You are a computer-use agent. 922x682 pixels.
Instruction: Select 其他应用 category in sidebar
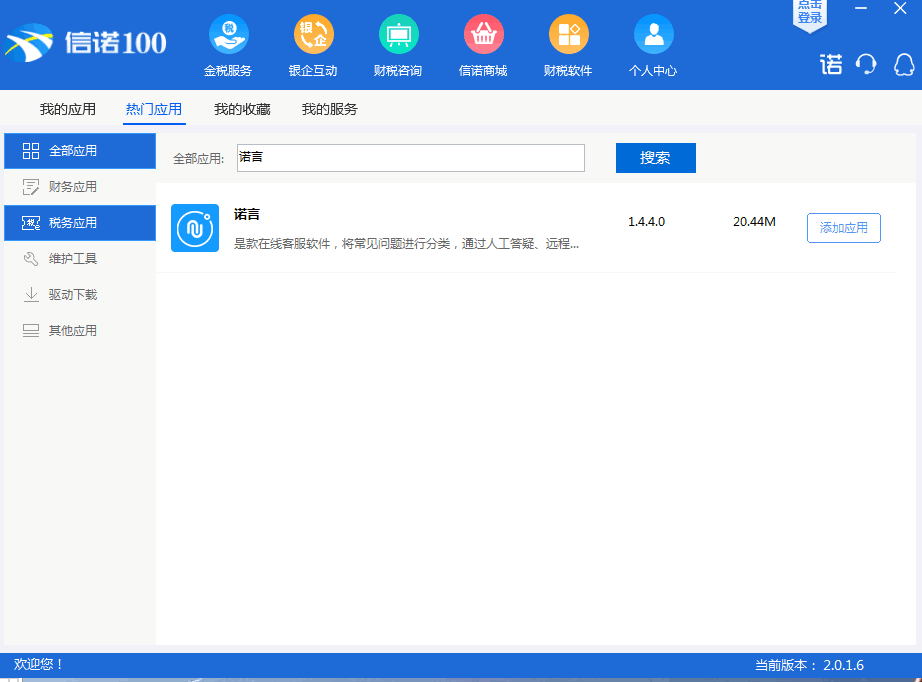pyautogui.click(x=80, y=330)
